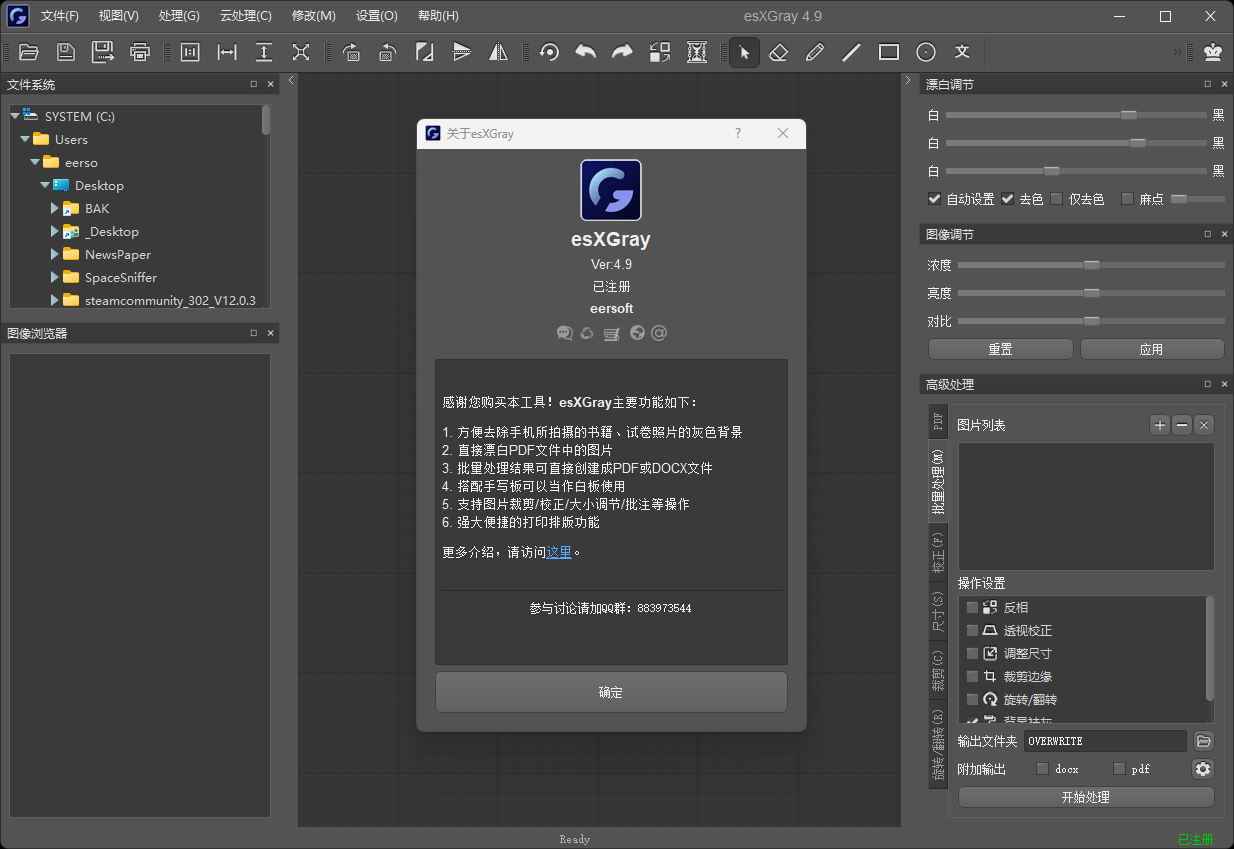The width and height of the screenshot is (1234, 849).
Task: Undo the last action
Action: click(586, 52)
